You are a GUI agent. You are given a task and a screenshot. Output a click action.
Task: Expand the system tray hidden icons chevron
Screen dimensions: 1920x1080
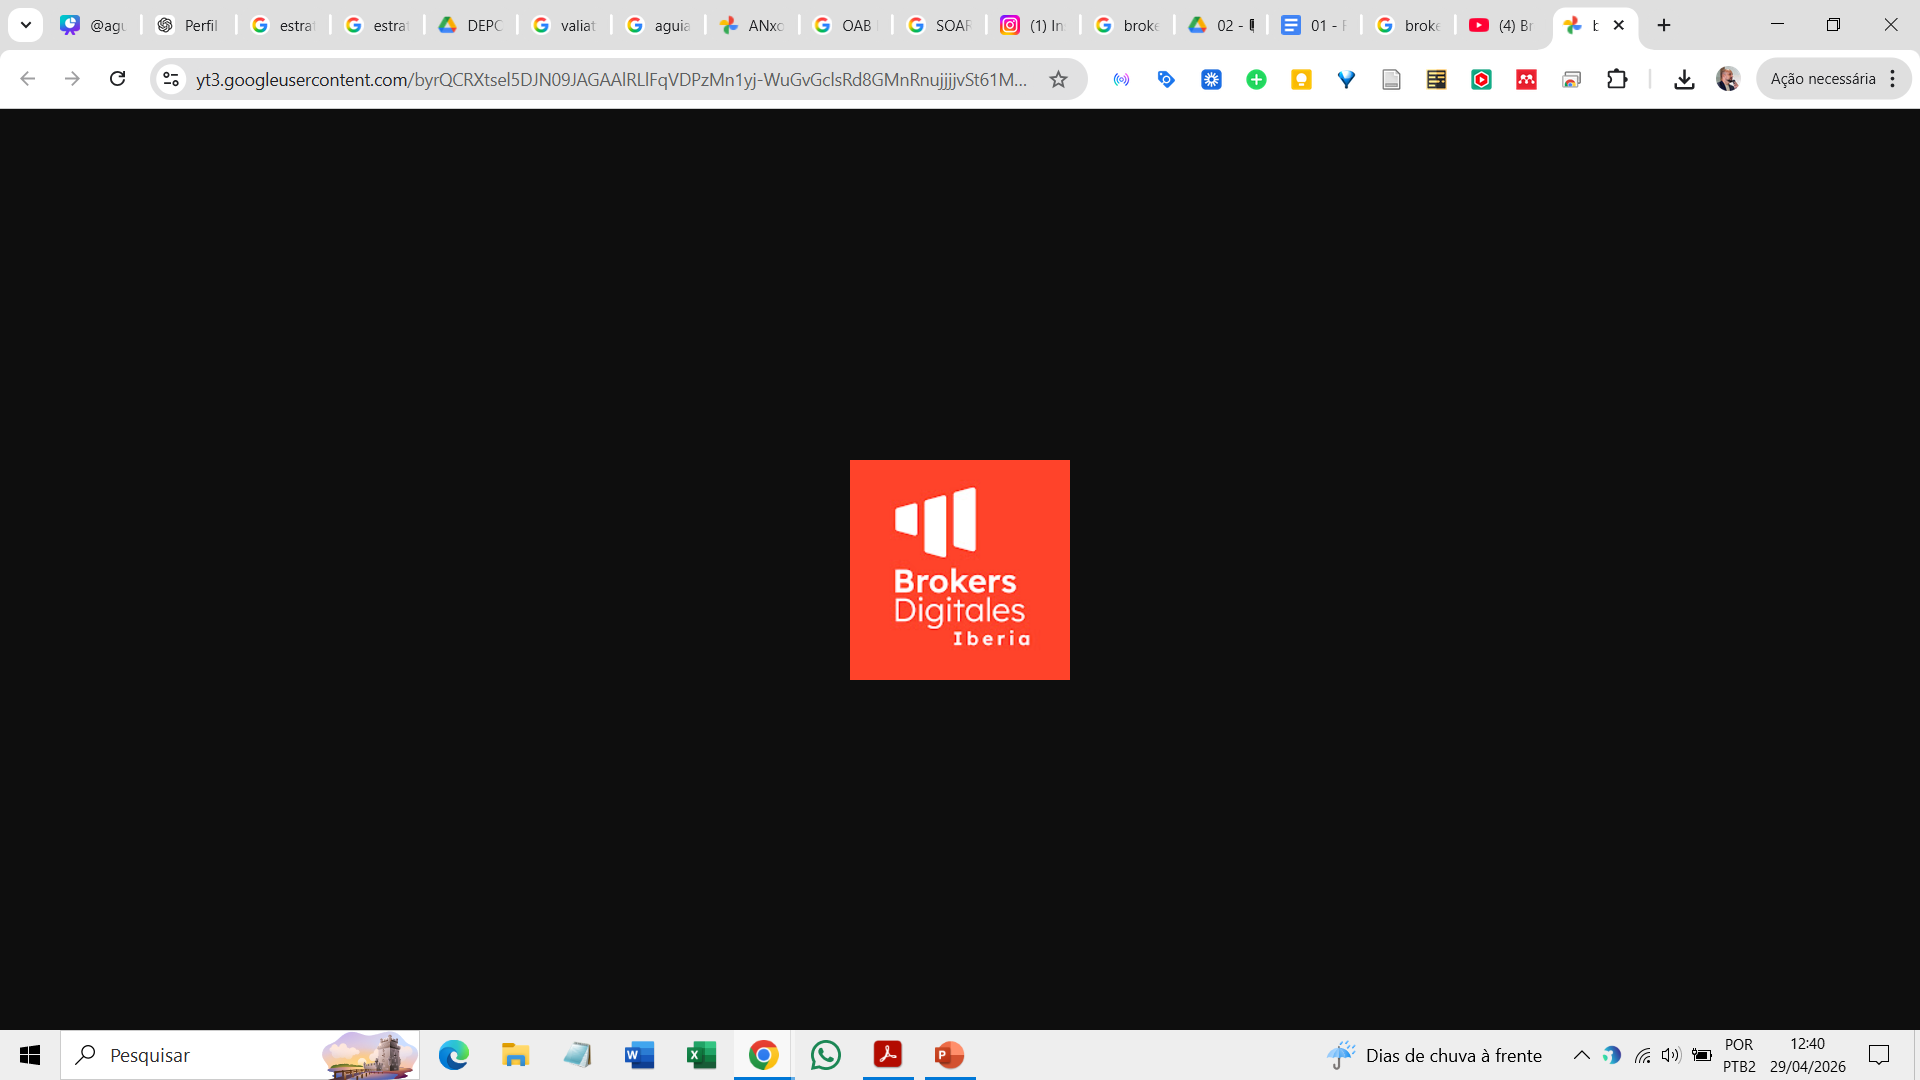pos(1581,1055)
